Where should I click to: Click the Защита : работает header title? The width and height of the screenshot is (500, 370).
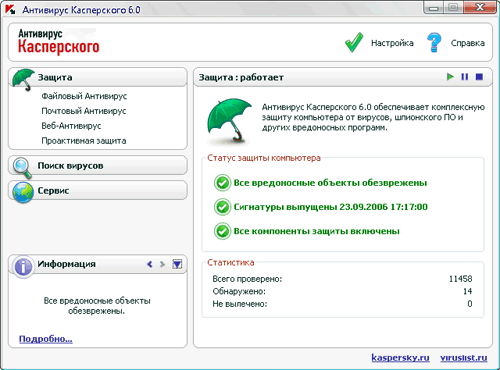[241, 77]
